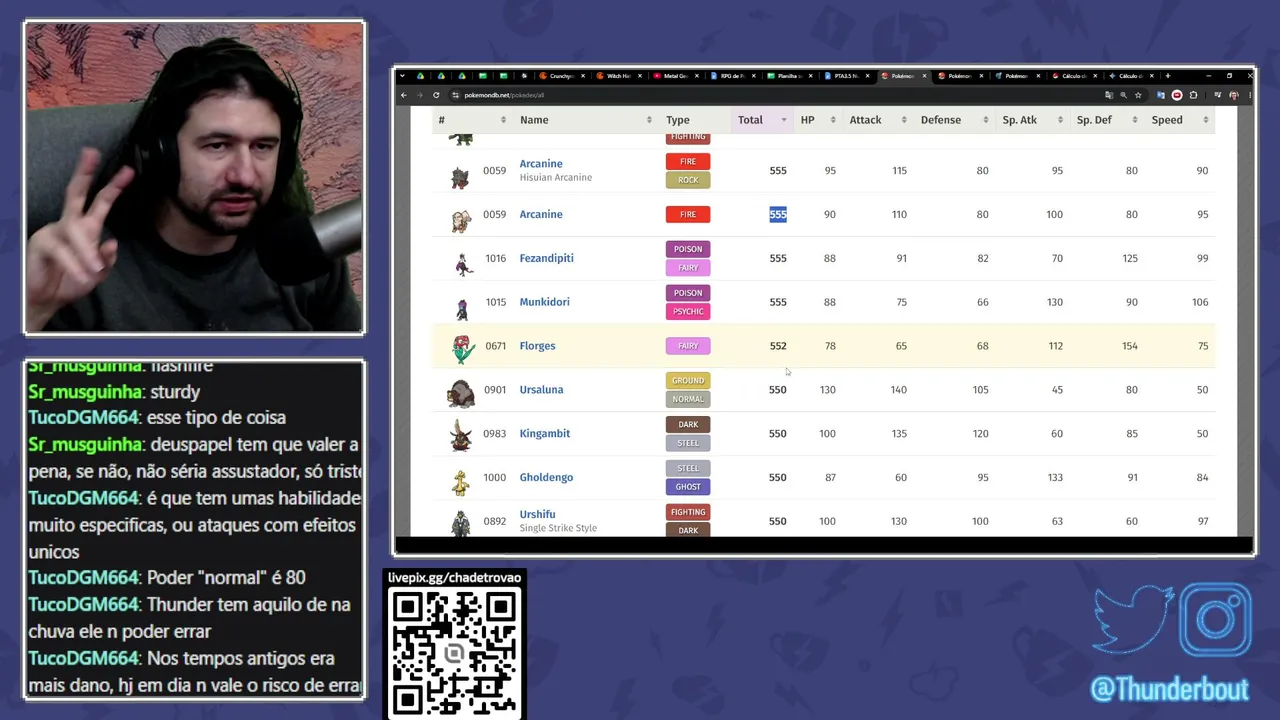Image resolution: width=1280 pixels, height=720 pixels.
Task: Close the Crunchyroll tab
Action: [x=582, y=76]
